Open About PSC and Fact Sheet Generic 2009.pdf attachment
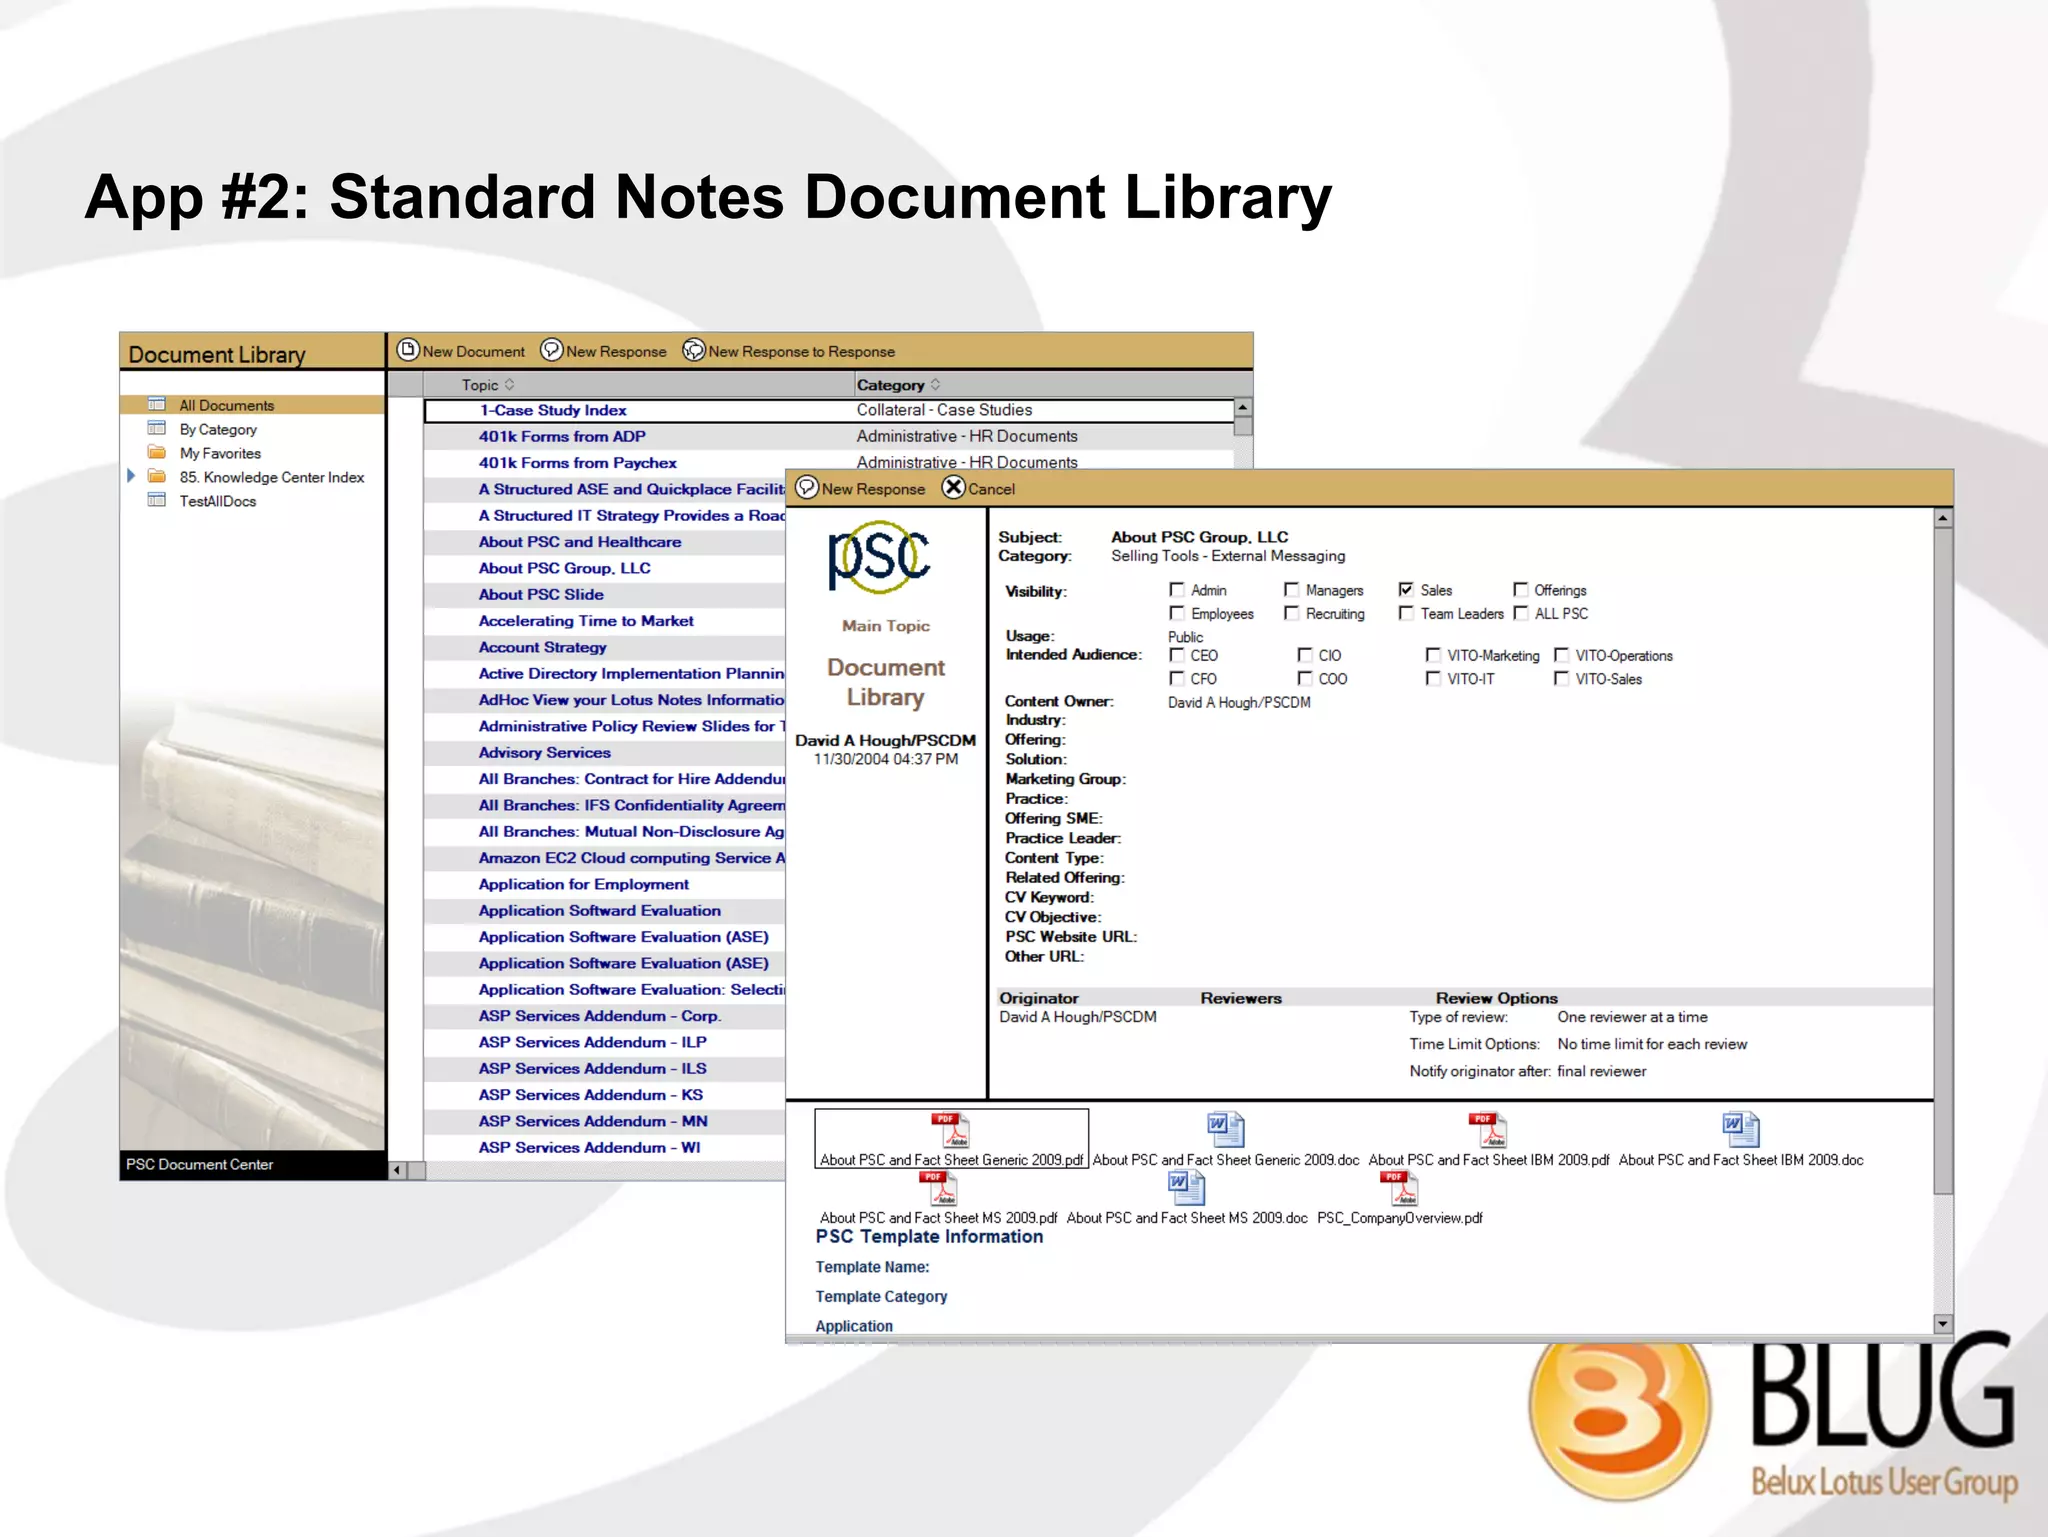This screenshot has width=2048, height=1537. coord(951,1138)
